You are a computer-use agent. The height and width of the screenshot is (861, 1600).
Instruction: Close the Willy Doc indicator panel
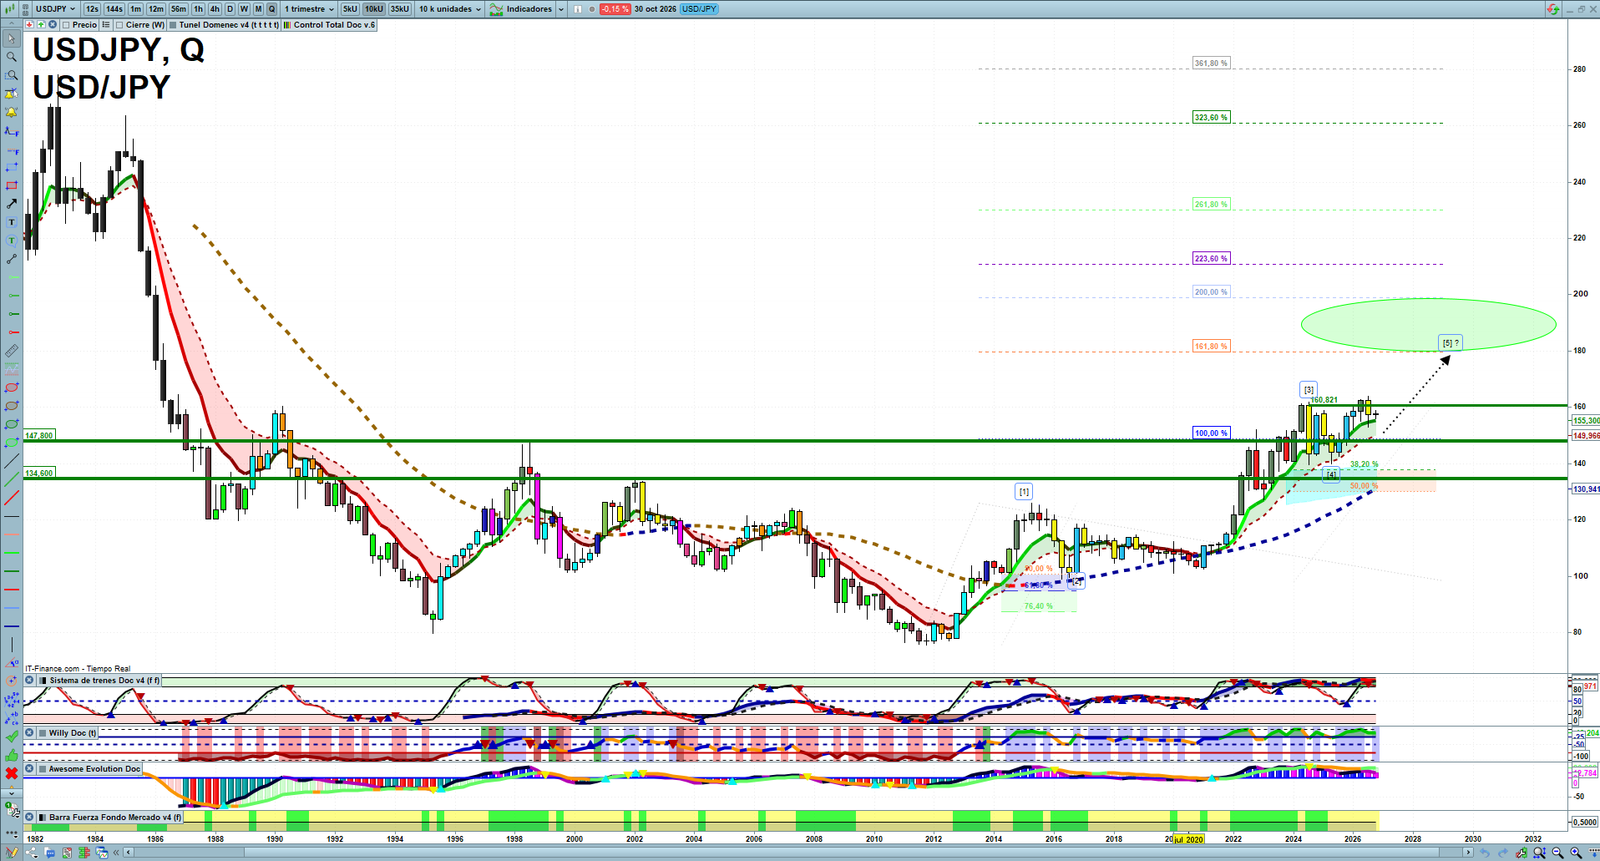point(29,733)
